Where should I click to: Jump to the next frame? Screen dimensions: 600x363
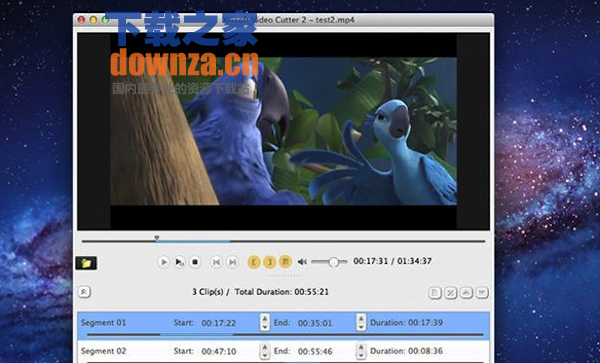232,262
